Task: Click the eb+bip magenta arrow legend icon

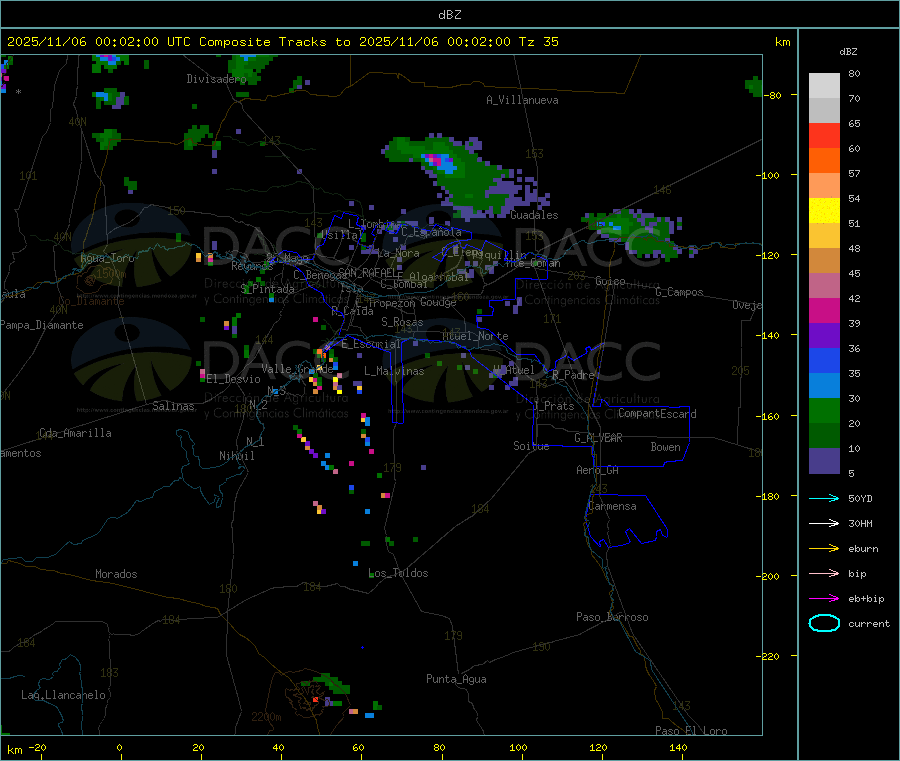Action: click(824, 598)
